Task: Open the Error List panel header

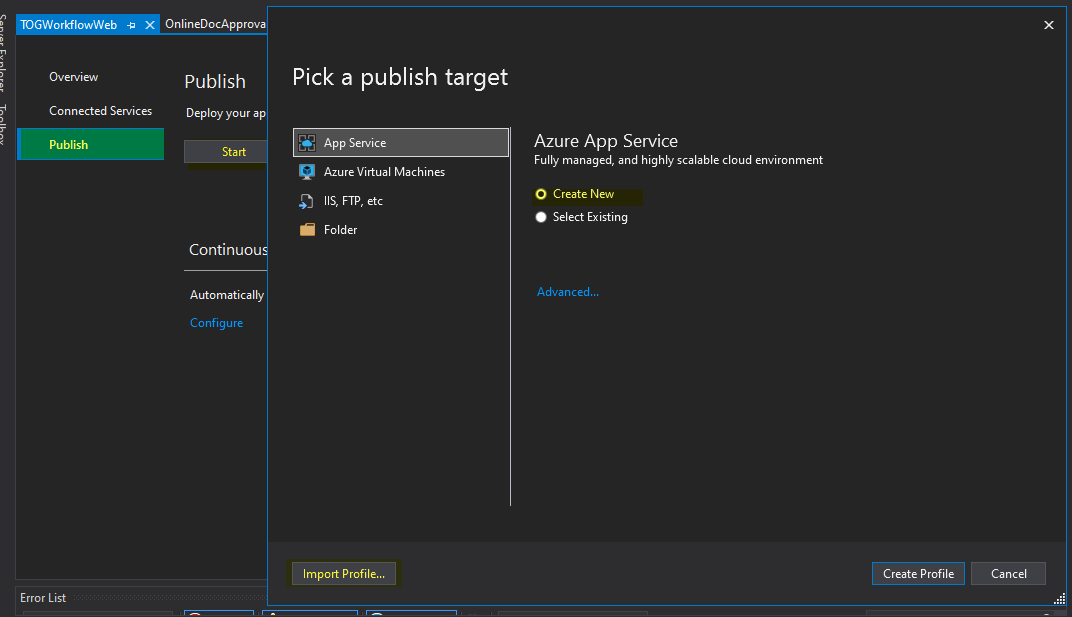Action: pyautogui.click(x=43, y=598)
